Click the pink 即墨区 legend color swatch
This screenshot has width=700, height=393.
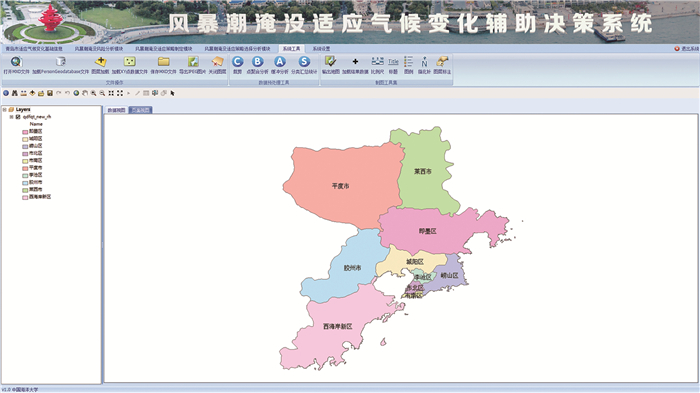click(x=25, y=132)
